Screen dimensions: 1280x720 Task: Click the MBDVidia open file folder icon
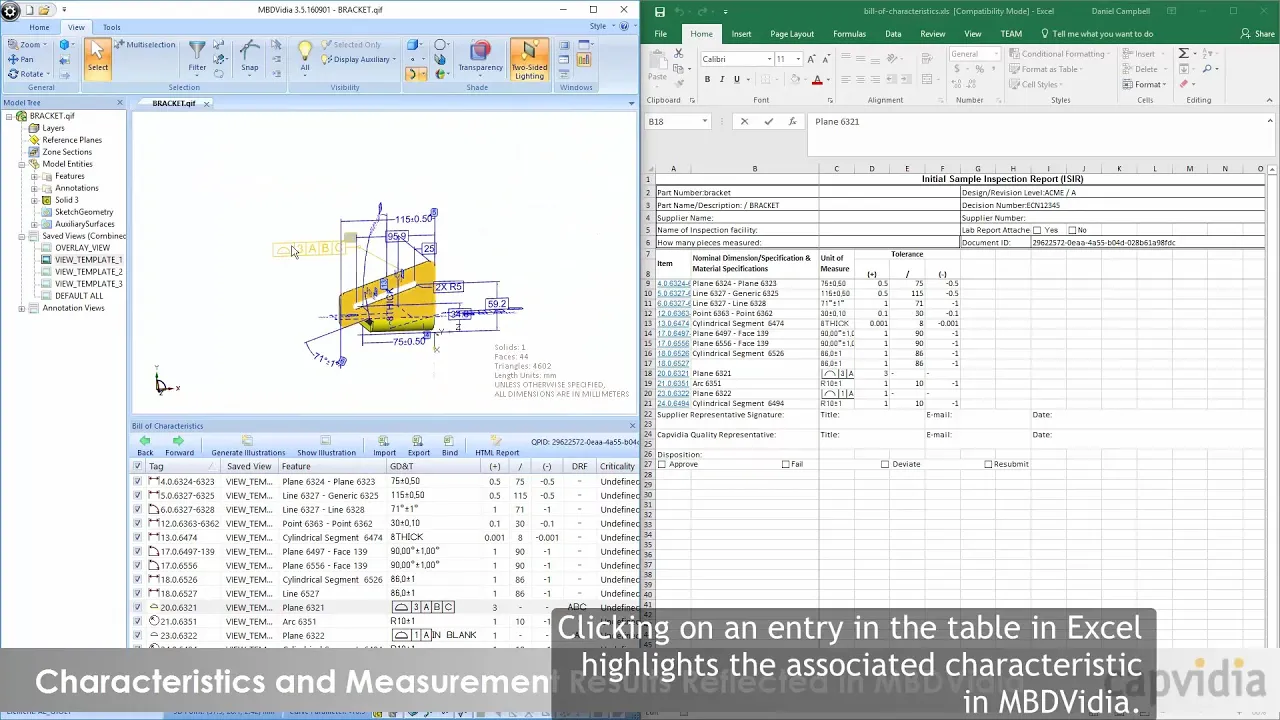tap(44, 10)
